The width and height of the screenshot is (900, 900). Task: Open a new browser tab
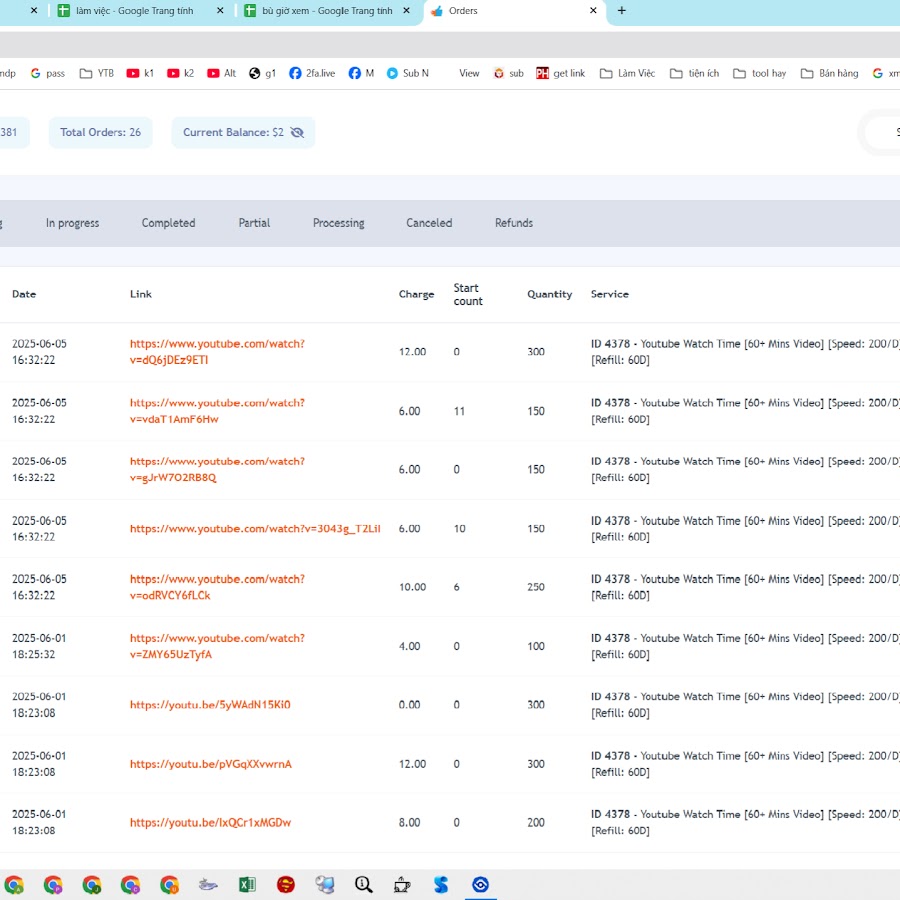pyautogui.click(x=622, y=11)
